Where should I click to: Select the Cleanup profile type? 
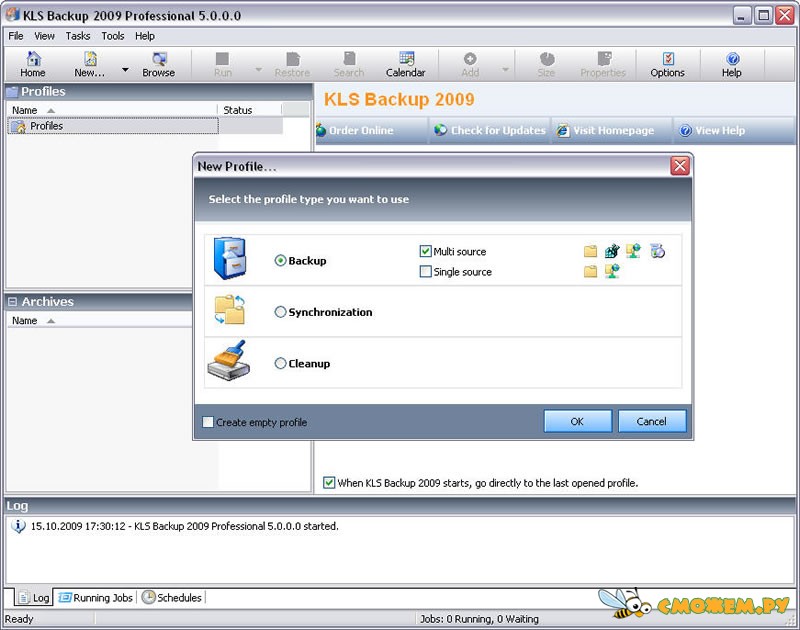tap(280, 363)
